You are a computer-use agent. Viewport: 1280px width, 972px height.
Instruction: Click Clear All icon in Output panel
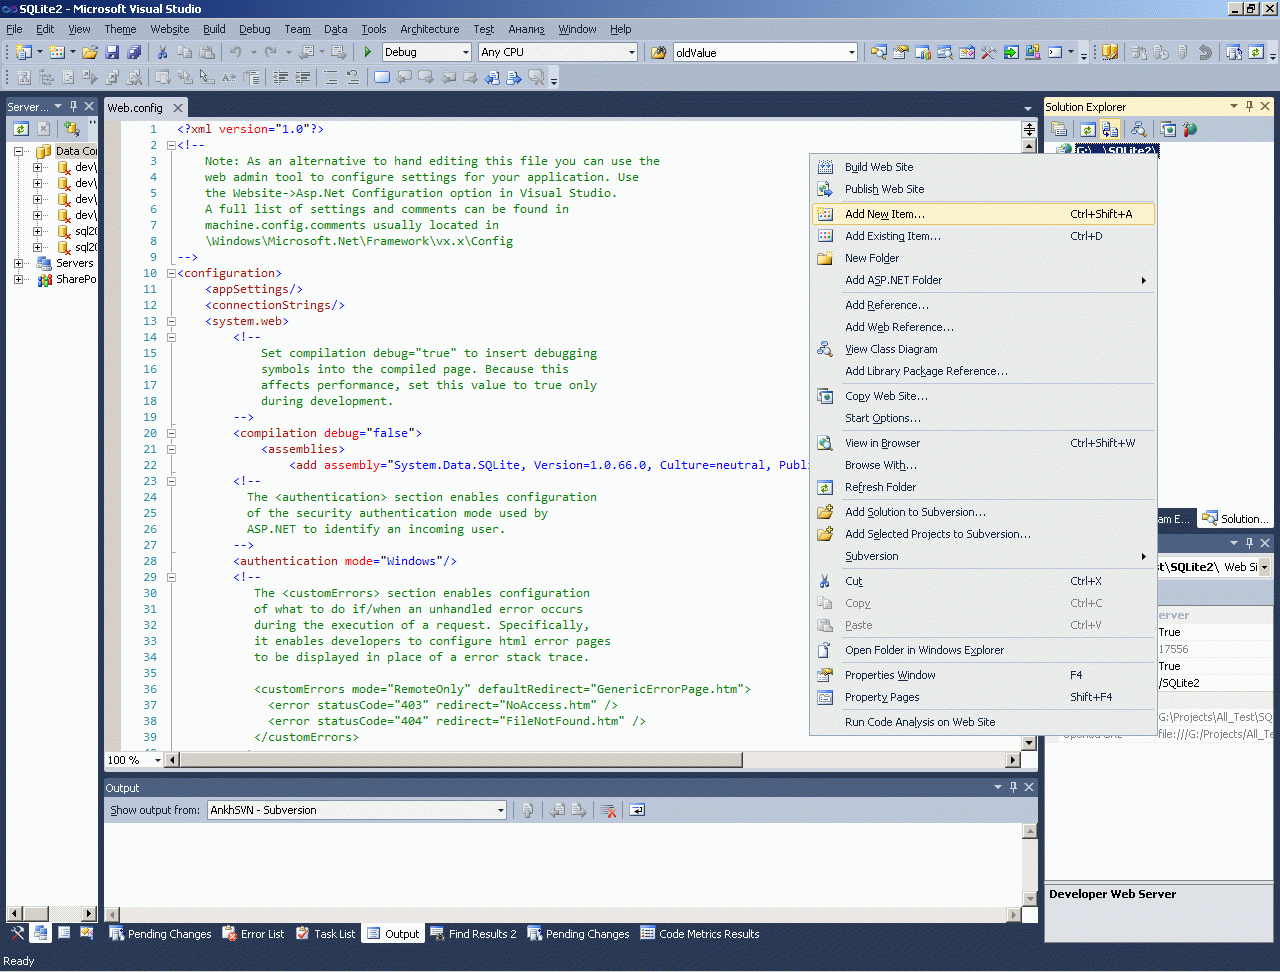click(609, 810)
